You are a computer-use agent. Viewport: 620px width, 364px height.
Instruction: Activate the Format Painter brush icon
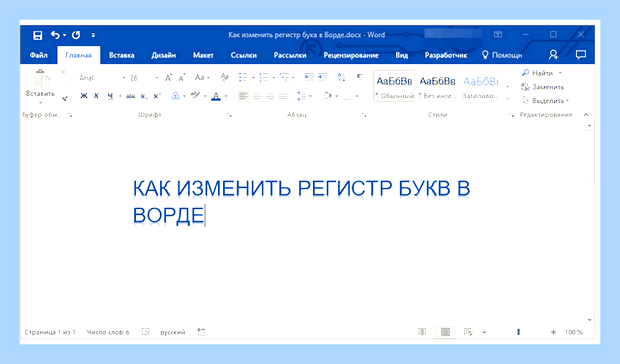coord(65,98)
